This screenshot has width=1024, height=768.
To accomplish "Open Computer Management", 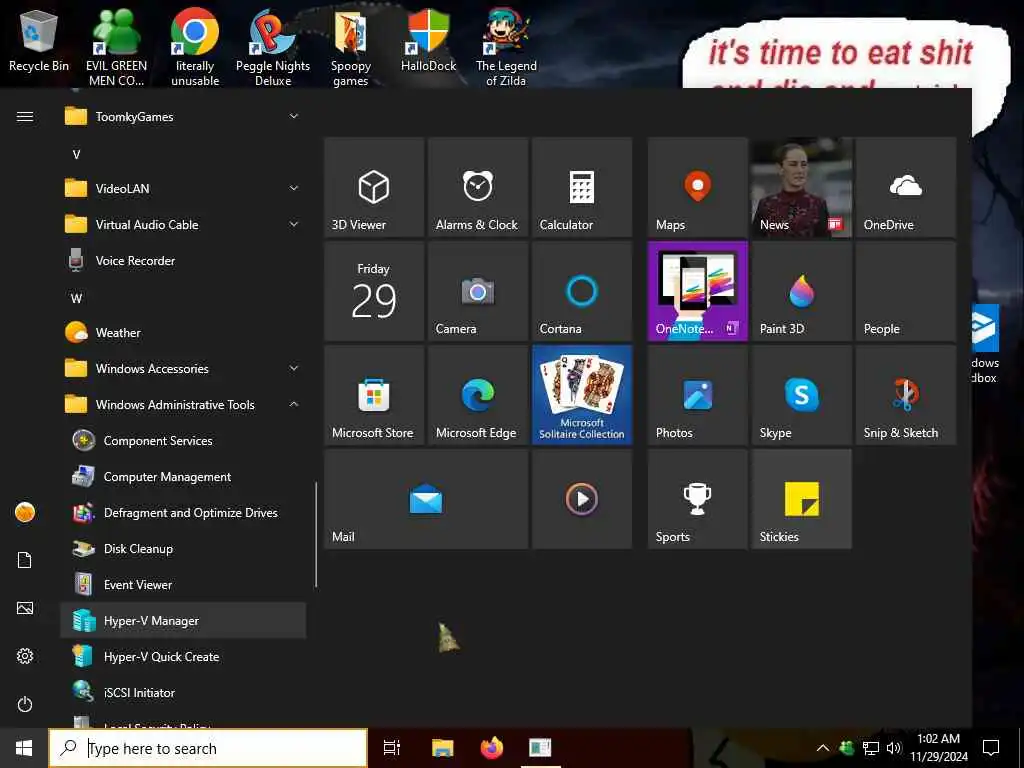I will [183, 477].
